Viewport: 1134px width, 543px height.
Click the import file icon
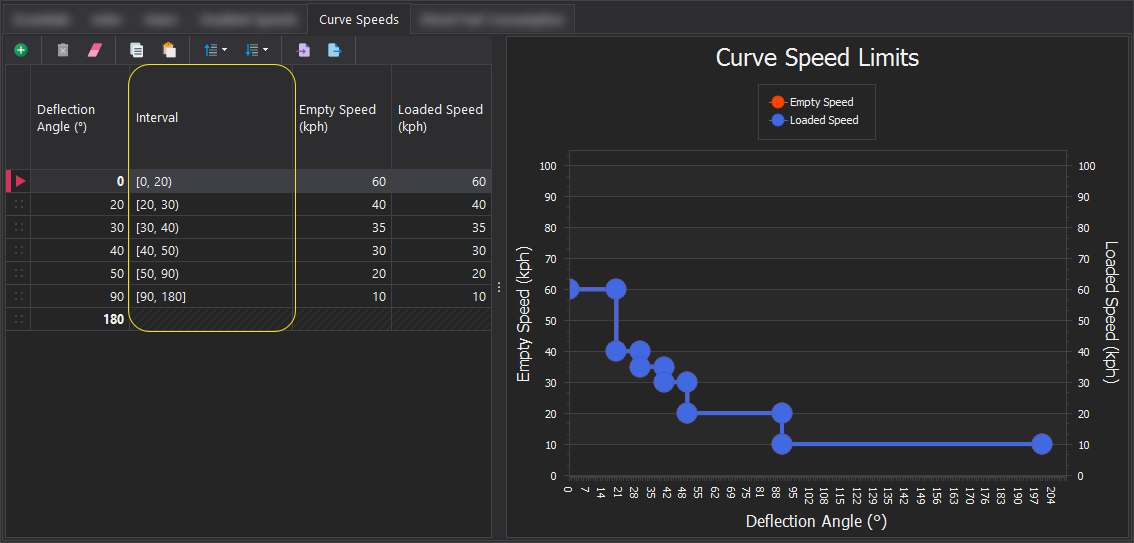point(304,49)
